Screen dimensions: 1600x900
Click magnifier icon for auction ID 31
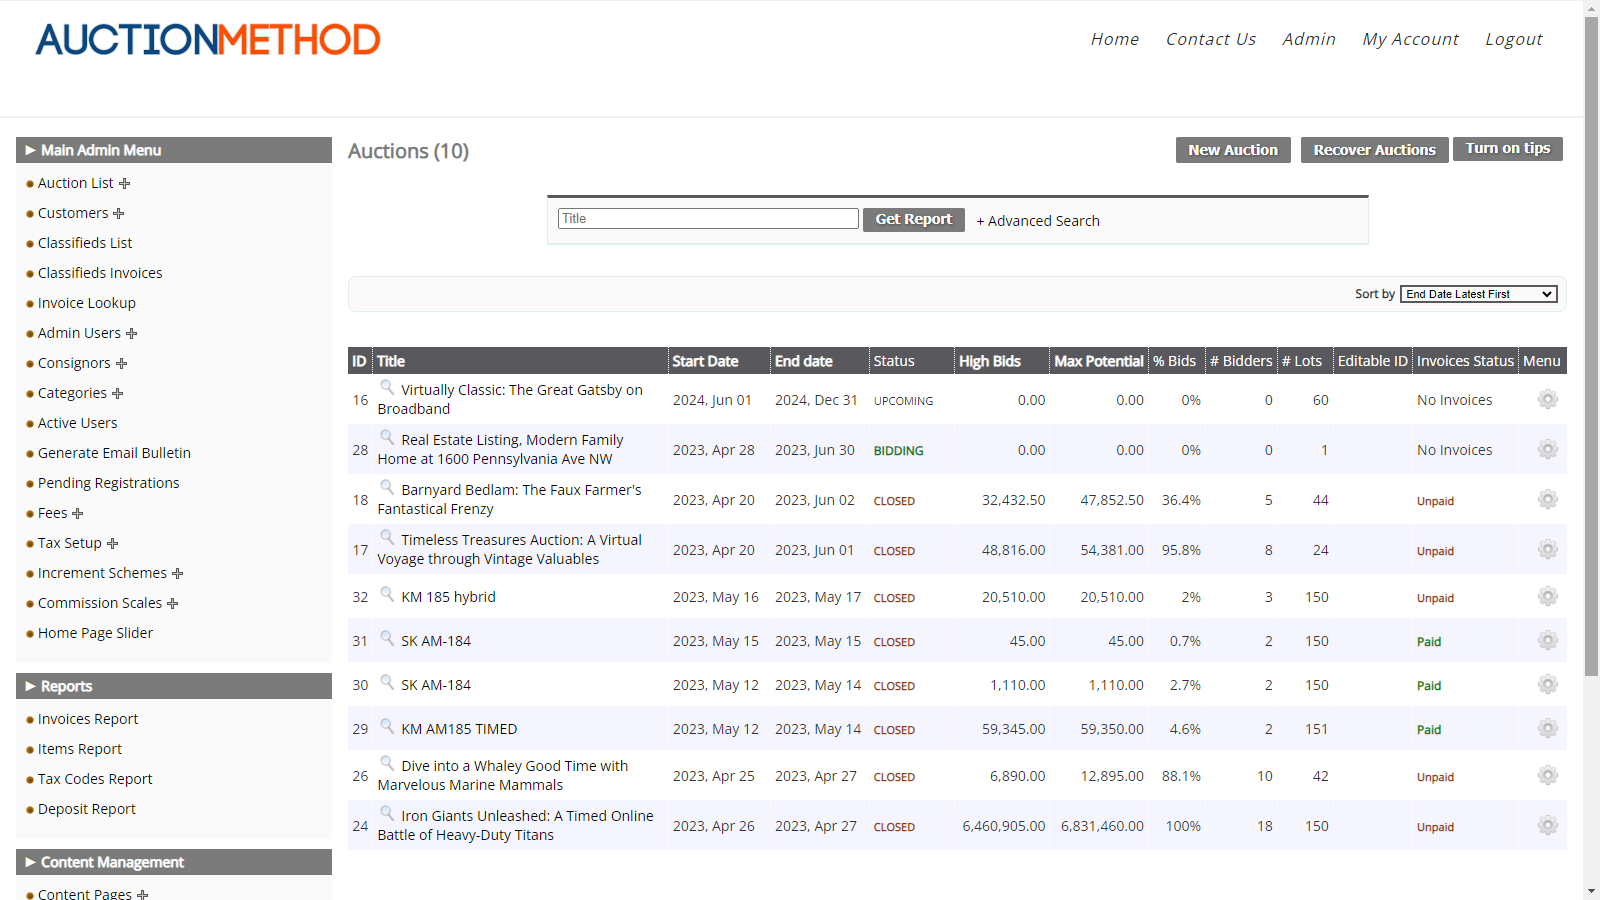387,638
